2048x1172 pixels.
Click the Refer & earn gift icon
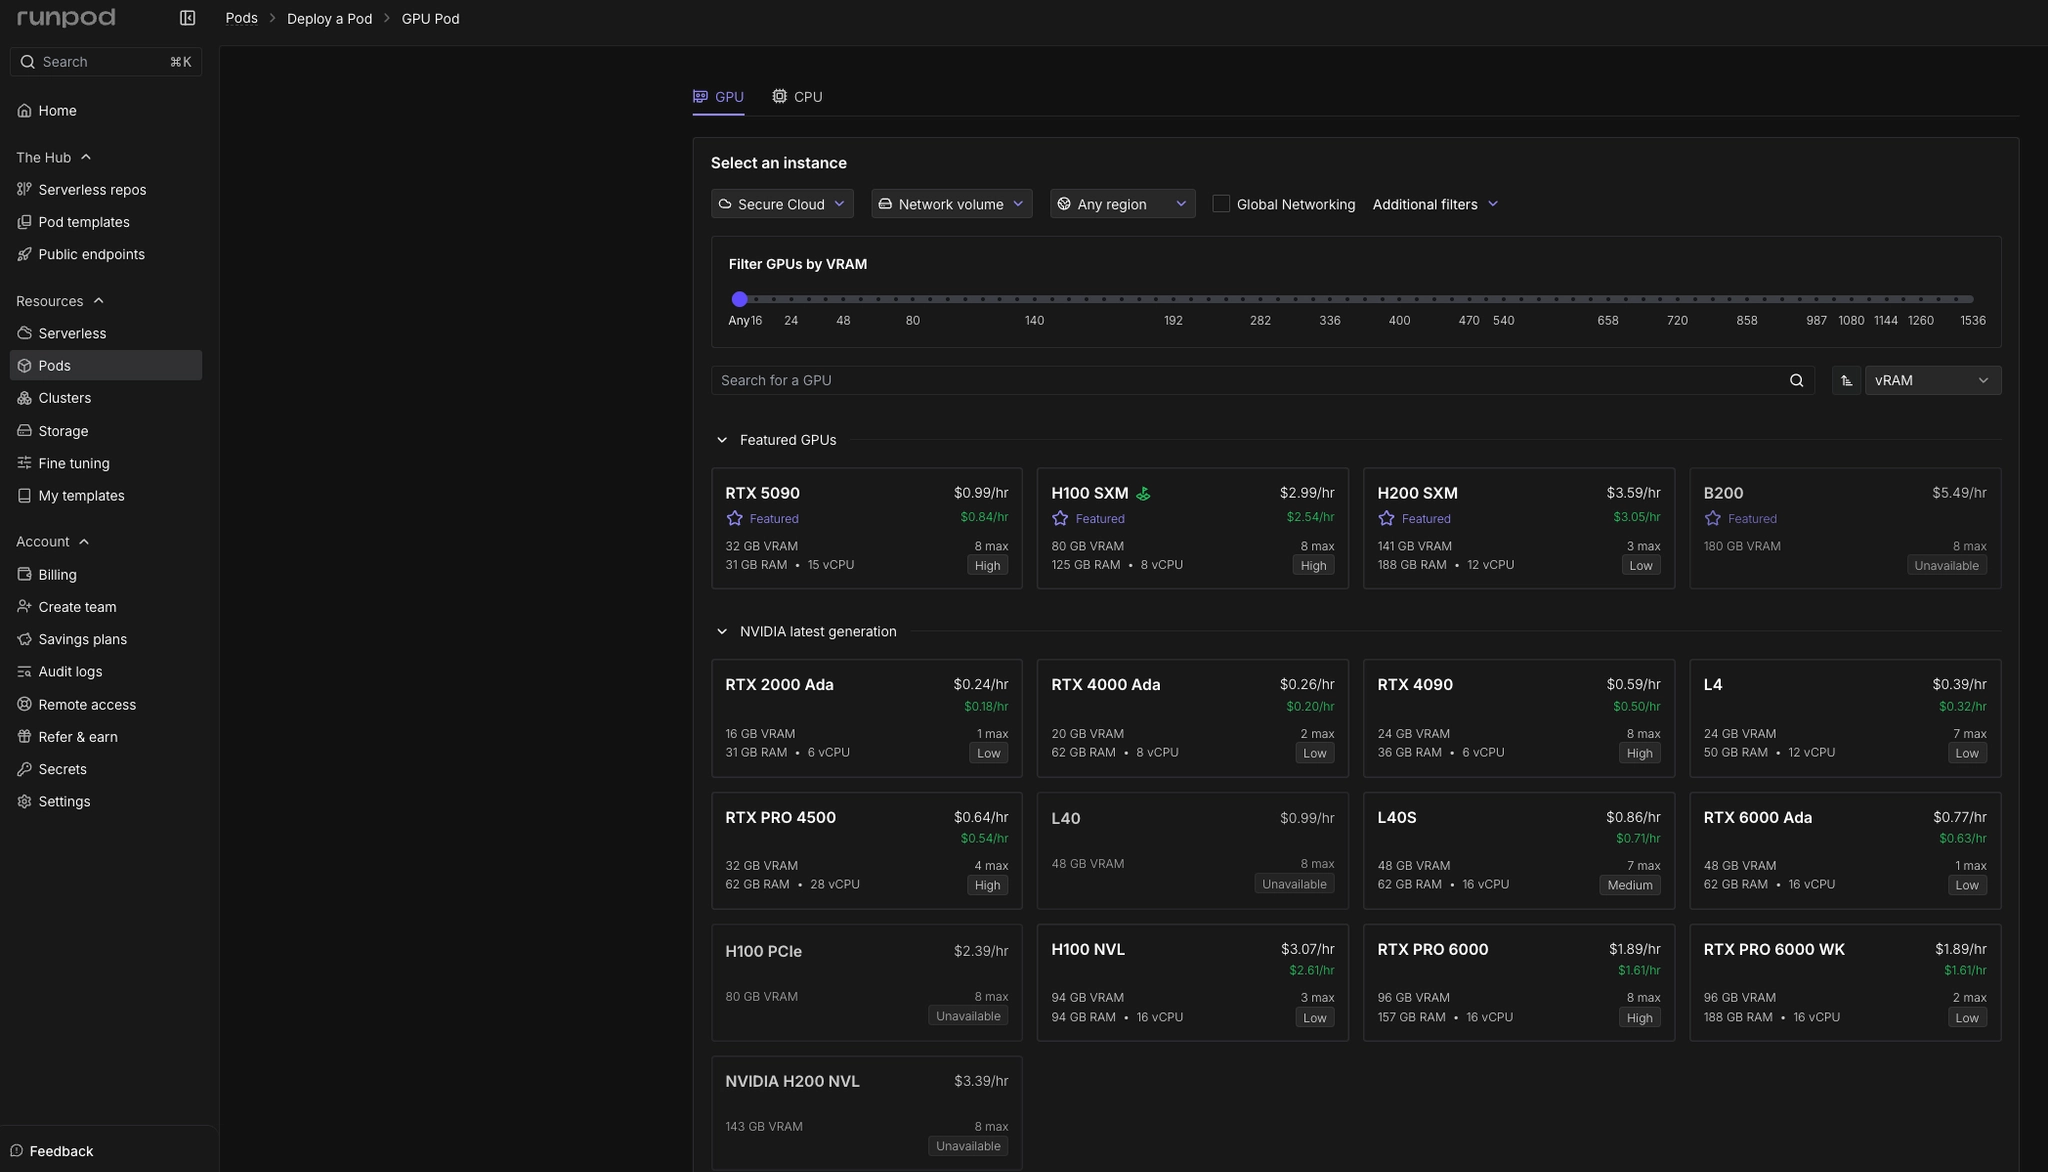point(24,737)
